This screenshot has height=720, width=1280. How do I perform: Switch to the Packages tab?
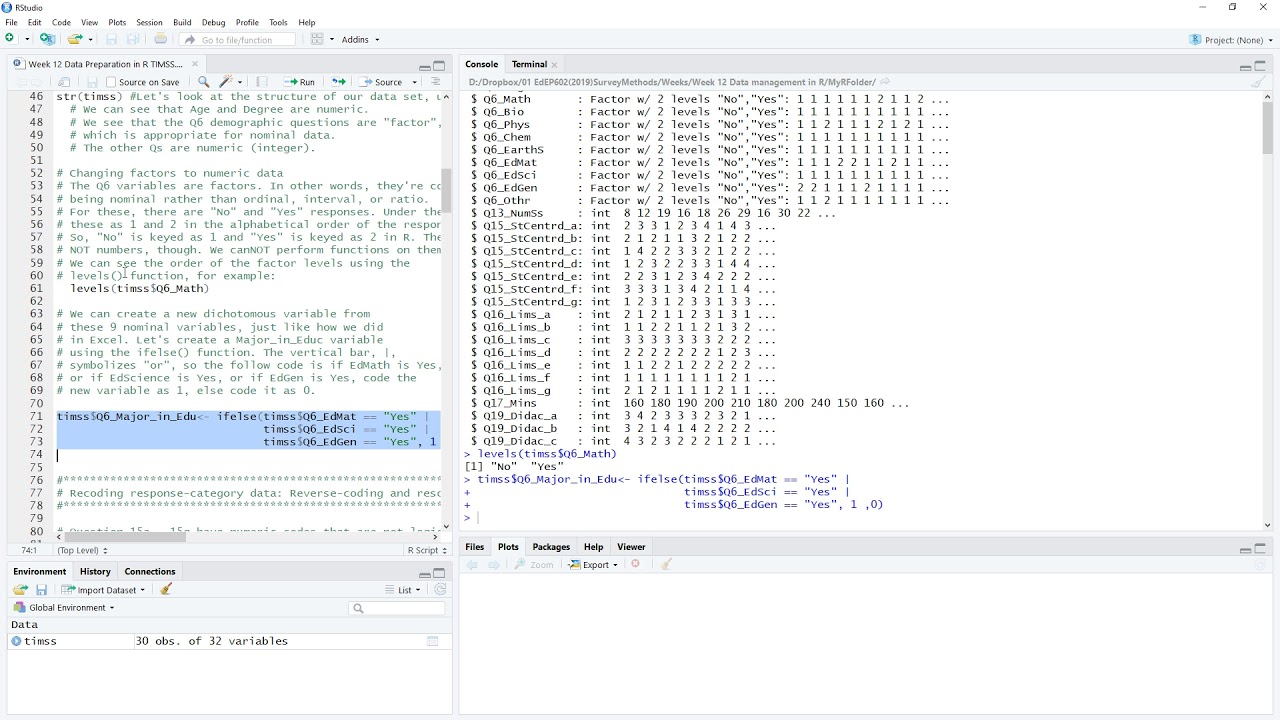[x=551, y=547]
